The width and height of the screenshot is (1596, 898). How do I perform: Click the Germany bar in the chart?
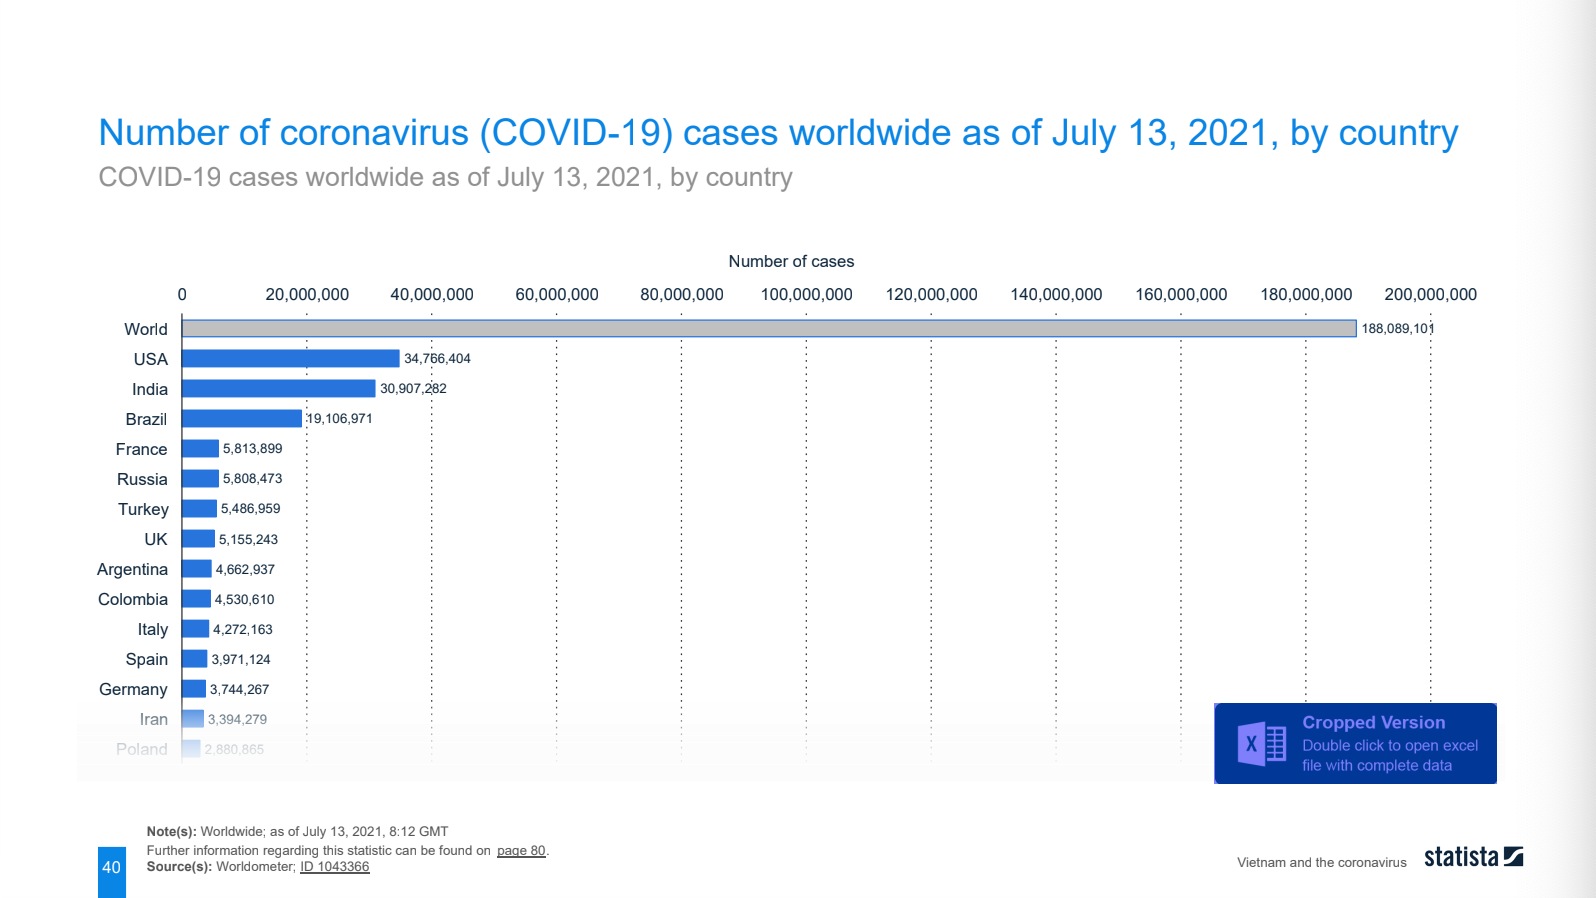pyautogui.click(x=194, y=689)
